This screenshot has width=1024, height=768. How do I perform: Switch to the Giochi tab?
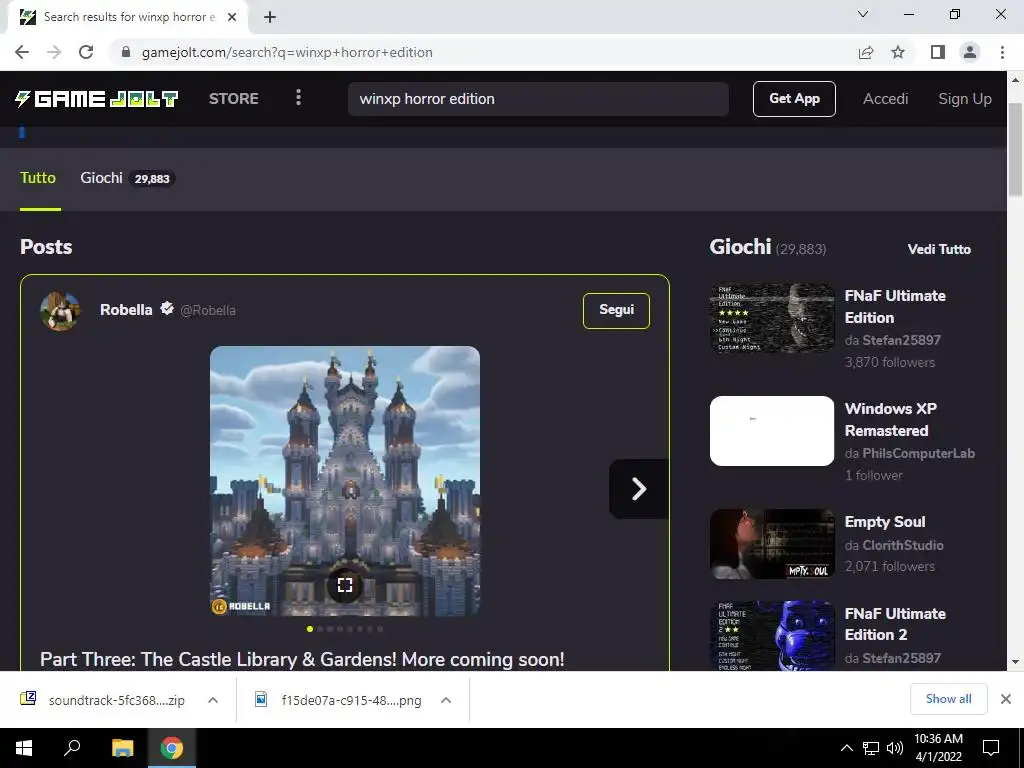127,178
